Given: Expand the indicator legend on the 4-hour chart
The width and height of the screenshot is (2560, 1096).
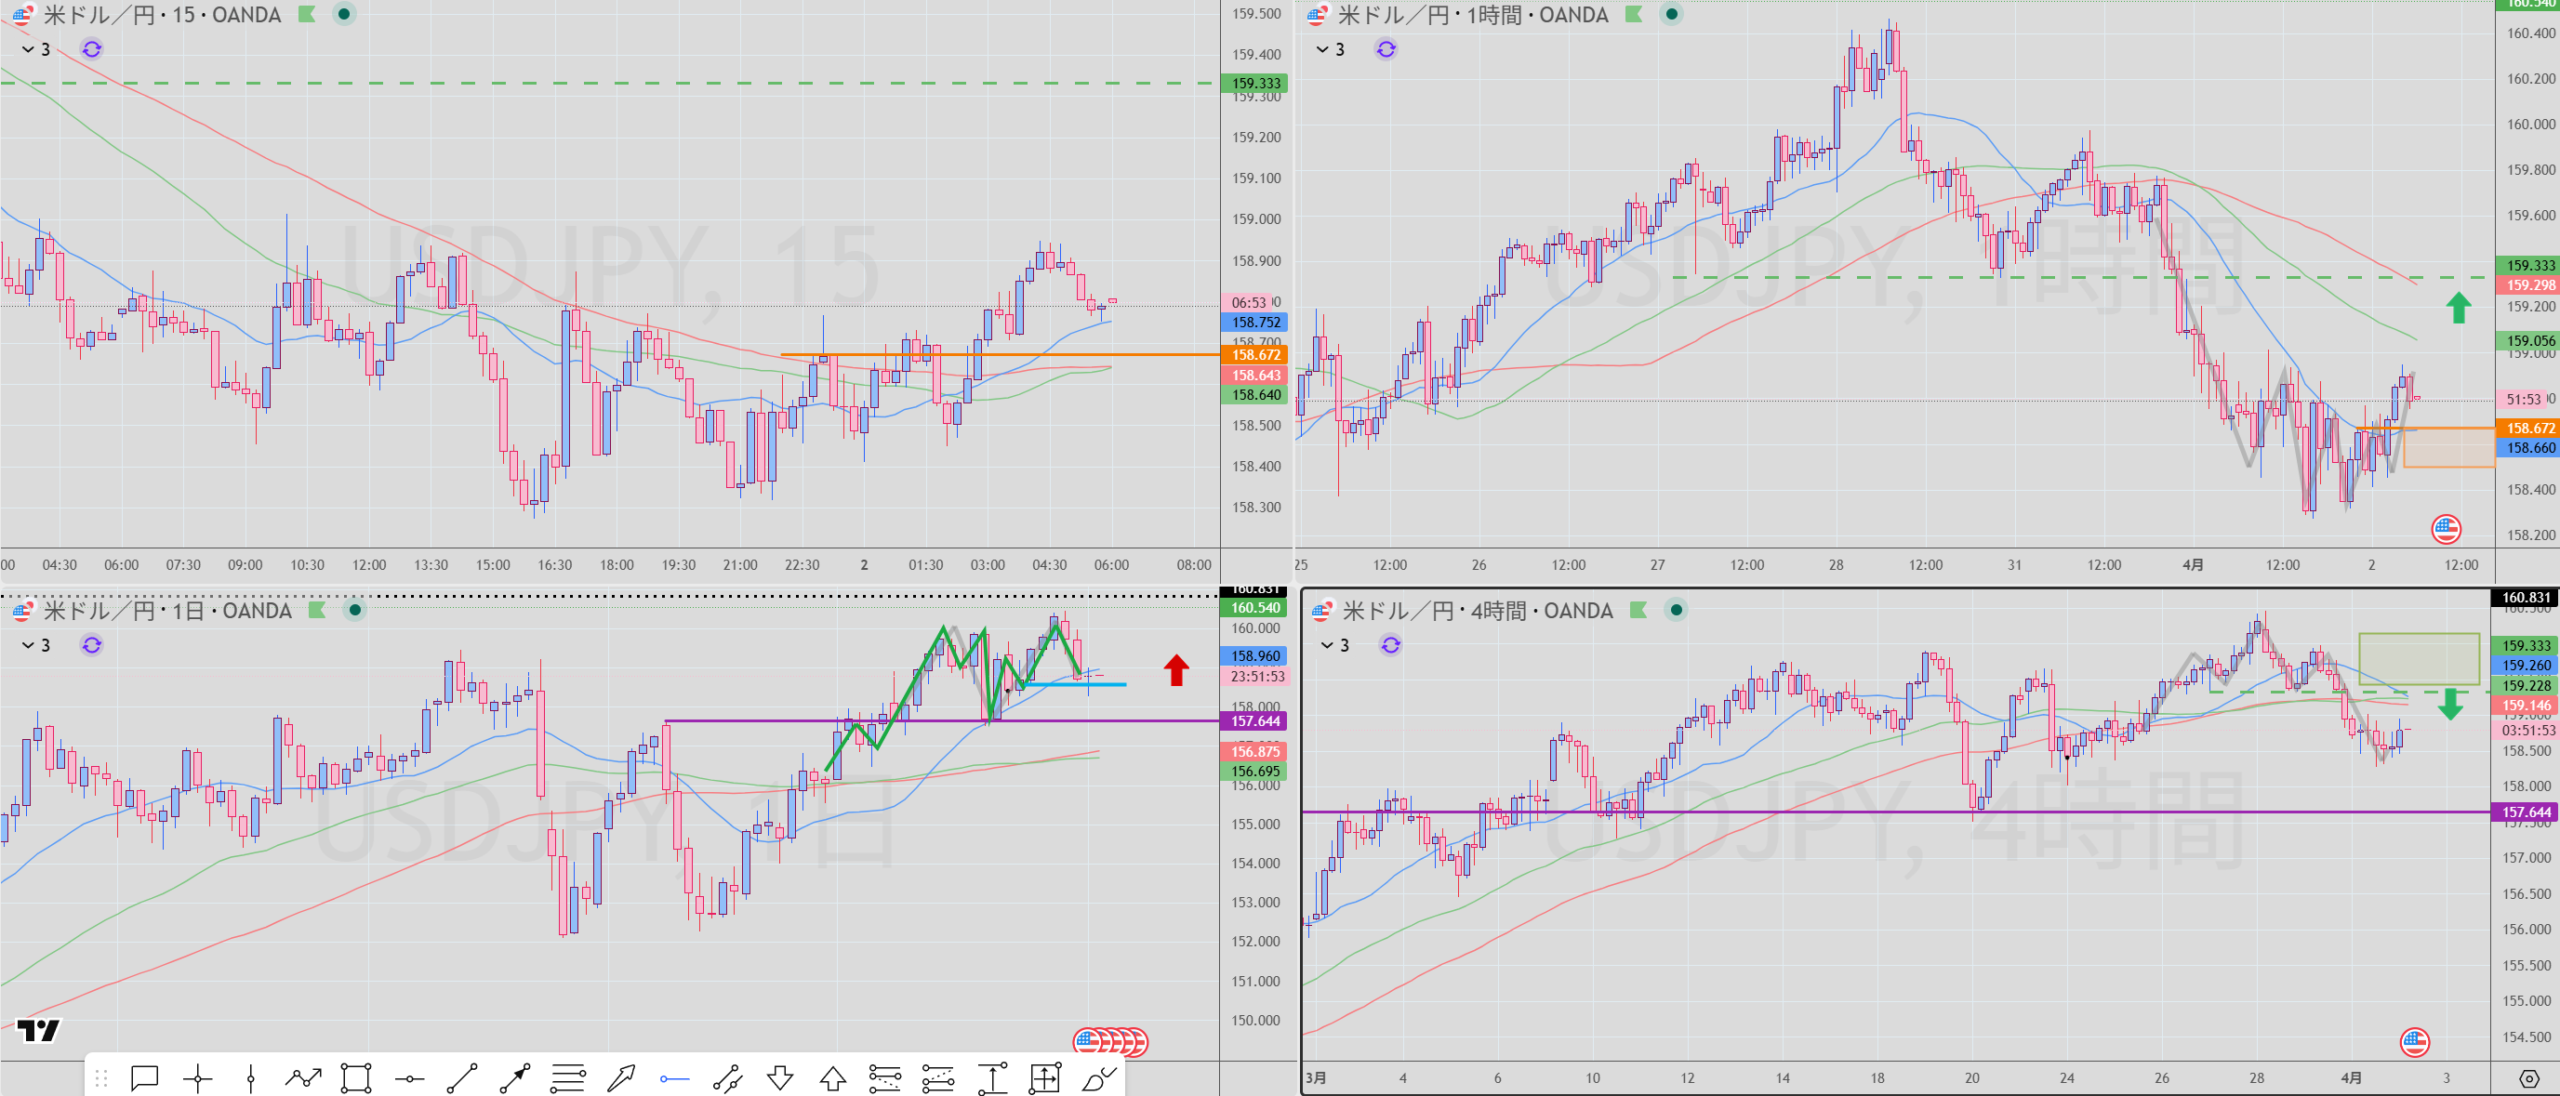Looking at the screenshot, I should 1328,645.
